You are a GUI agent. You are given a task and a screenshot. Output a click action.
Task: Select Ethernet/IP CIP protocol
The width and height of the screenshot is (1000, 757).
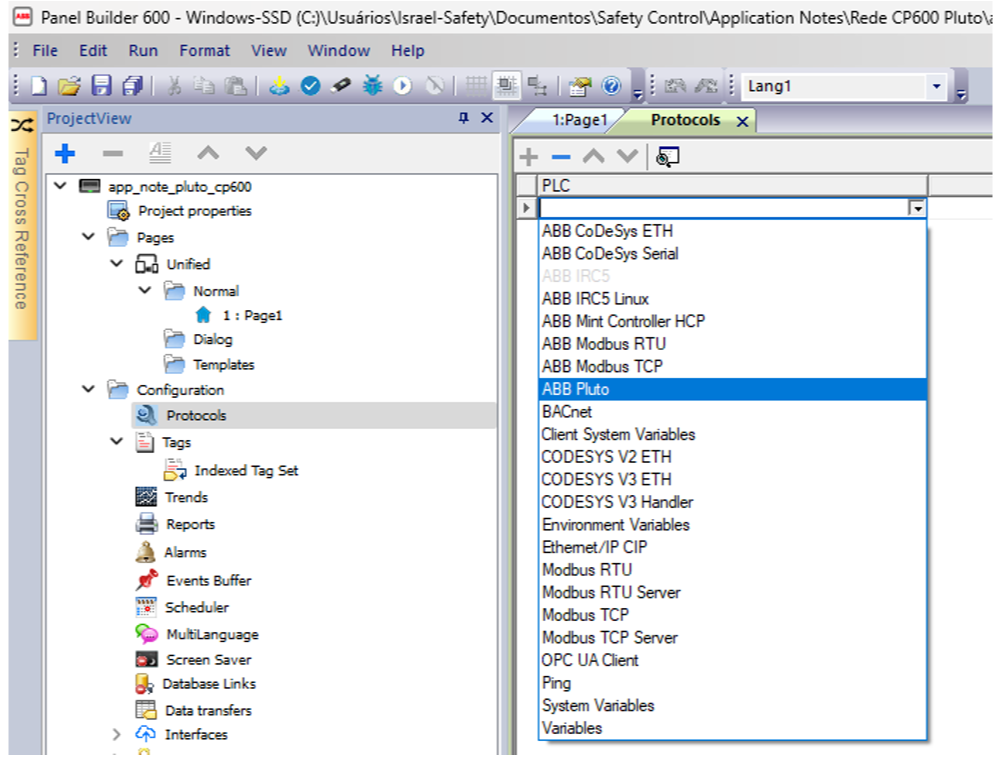click(x=732, y=547)
